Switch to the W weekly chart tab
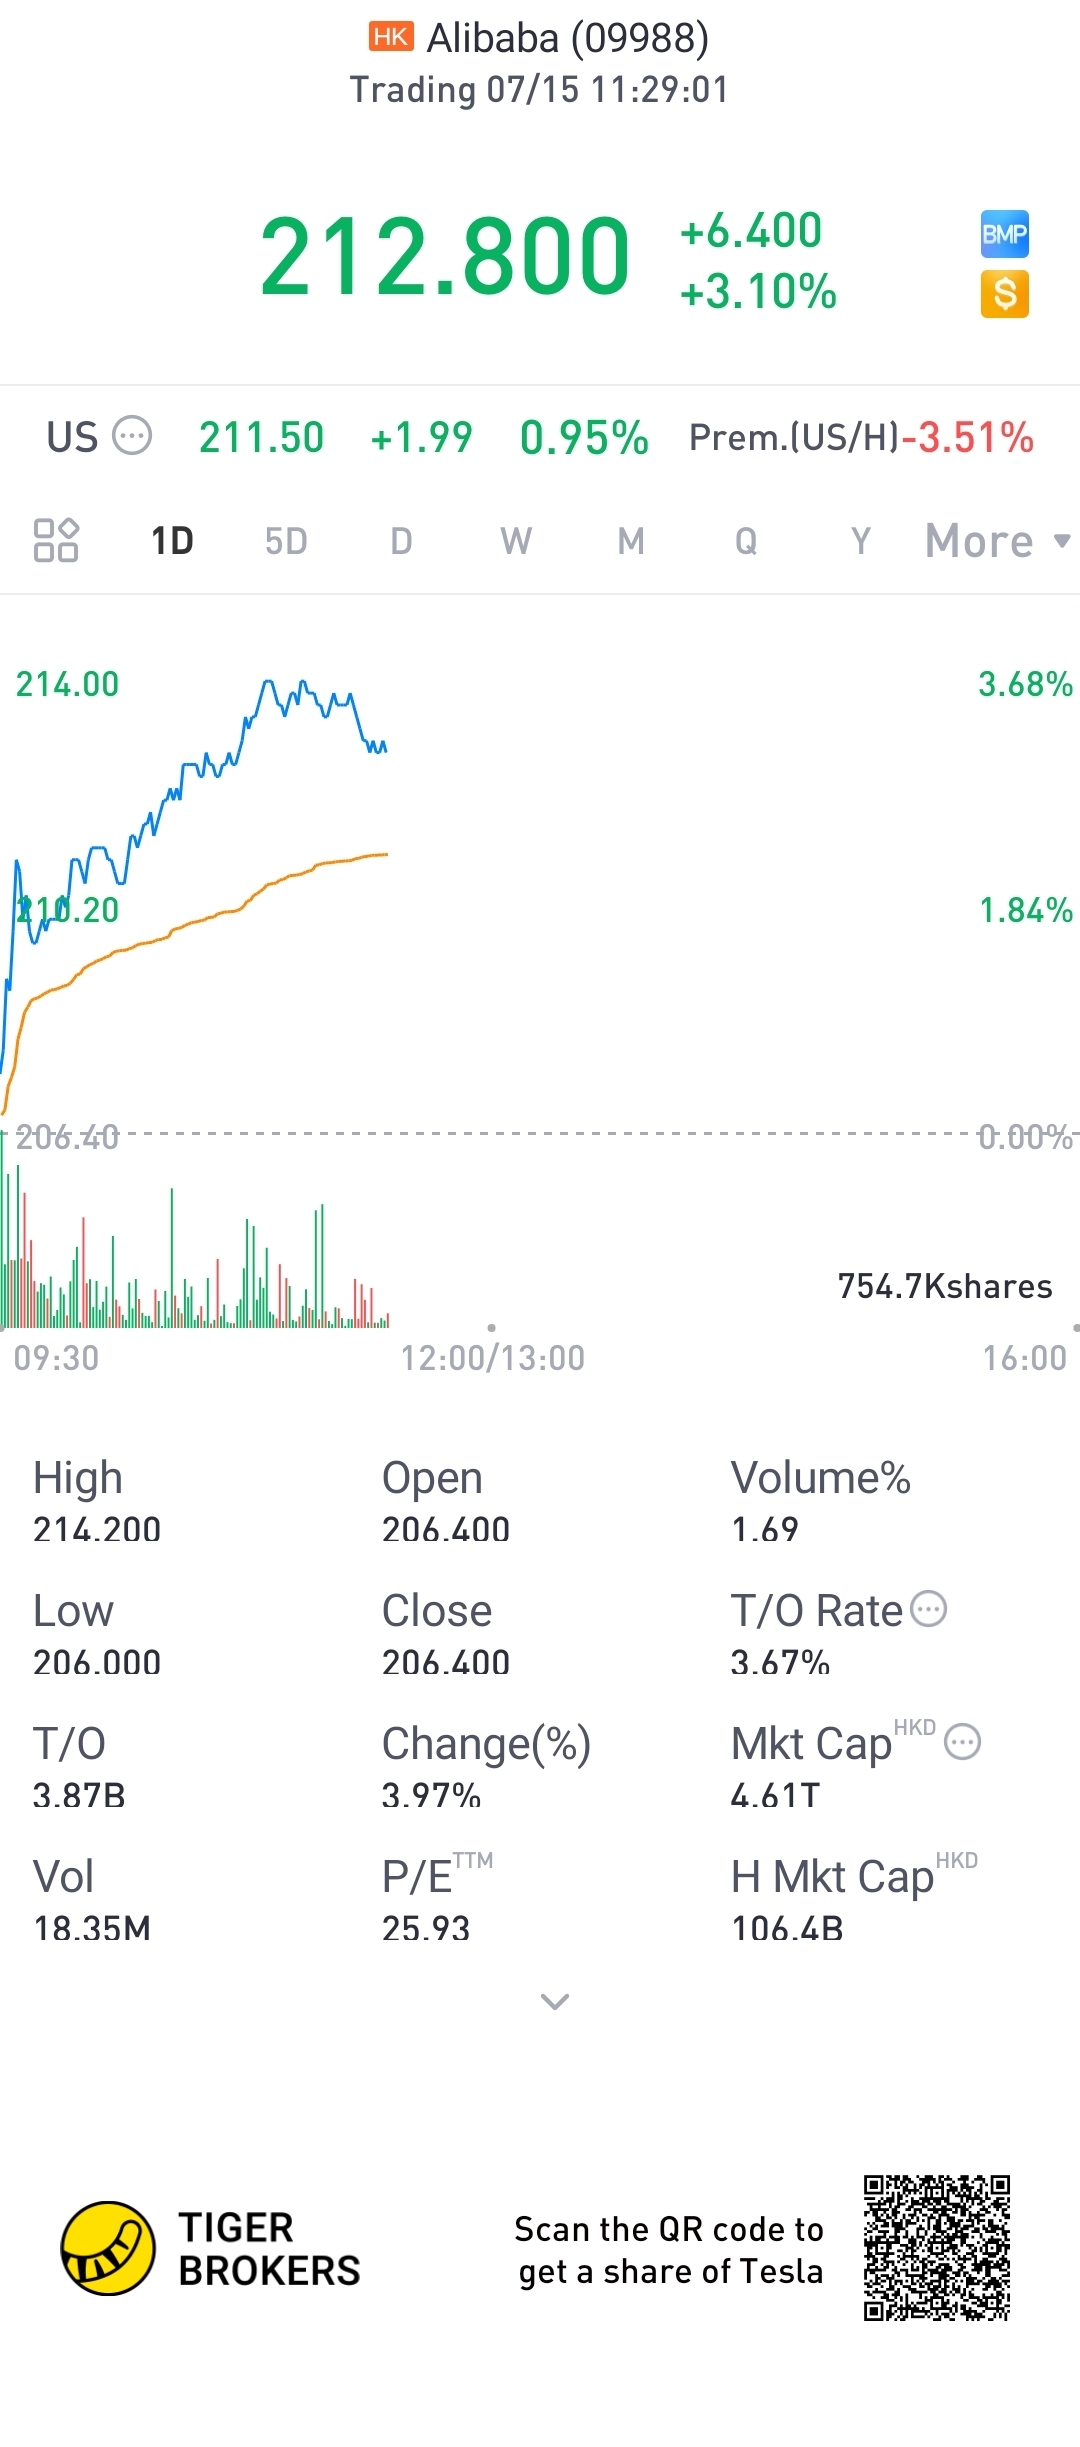1080x2447 pixels. click(x=516, y=541)
